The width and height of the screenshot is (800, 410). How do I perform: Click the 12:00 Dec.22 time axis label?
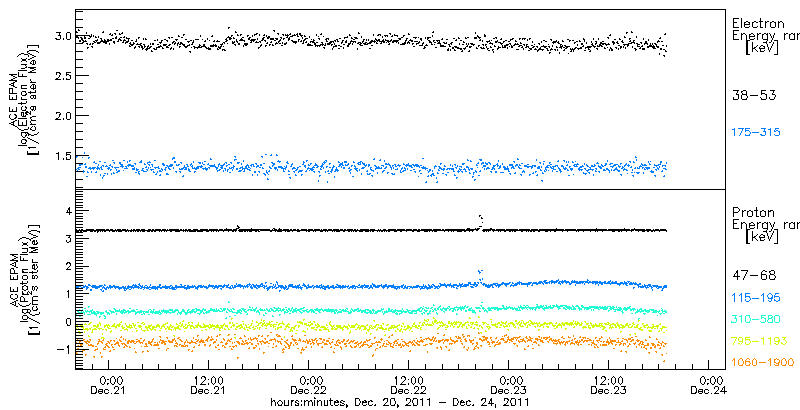pos(409,386)
